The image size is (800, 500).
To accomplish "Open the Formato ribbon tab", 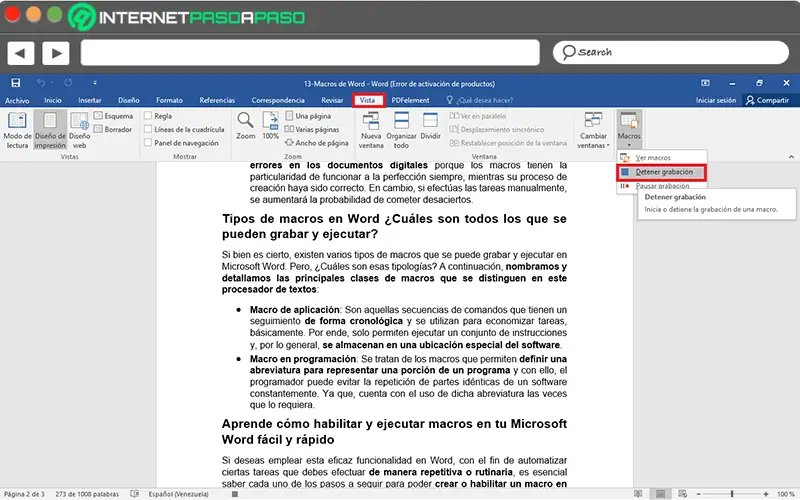I will coord(169,101).
